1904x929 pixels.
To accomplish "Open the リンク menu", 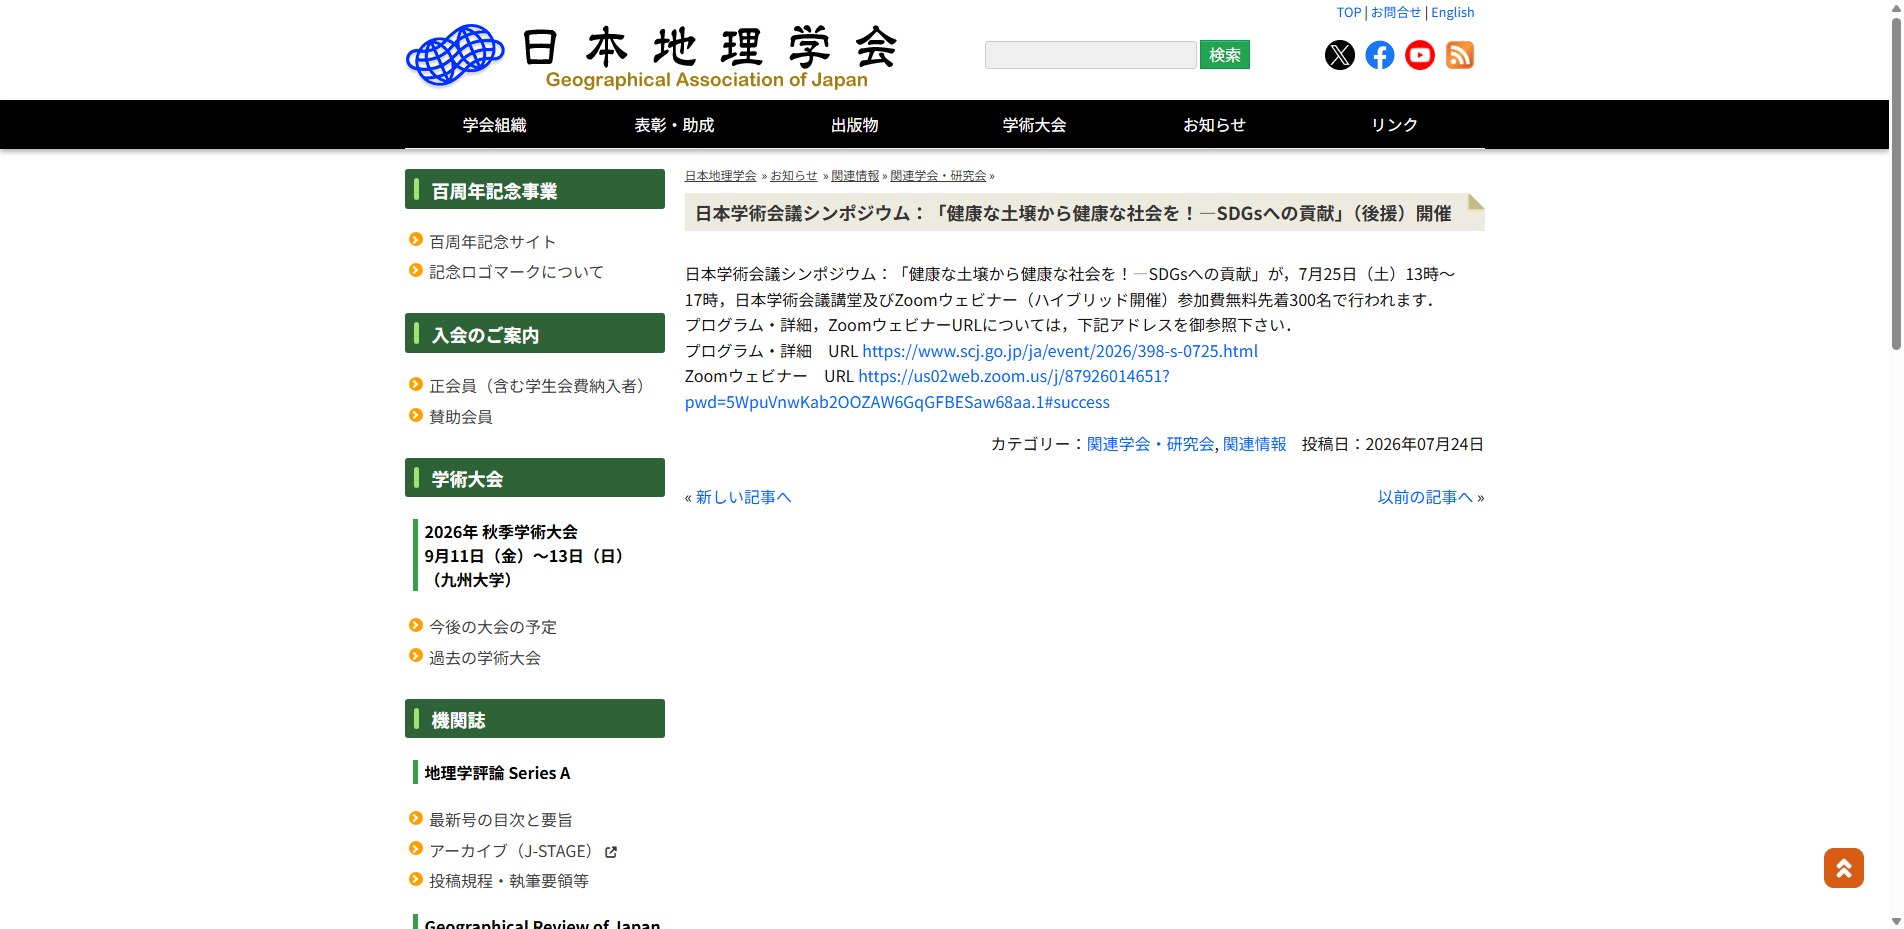I will point(1394,125).
